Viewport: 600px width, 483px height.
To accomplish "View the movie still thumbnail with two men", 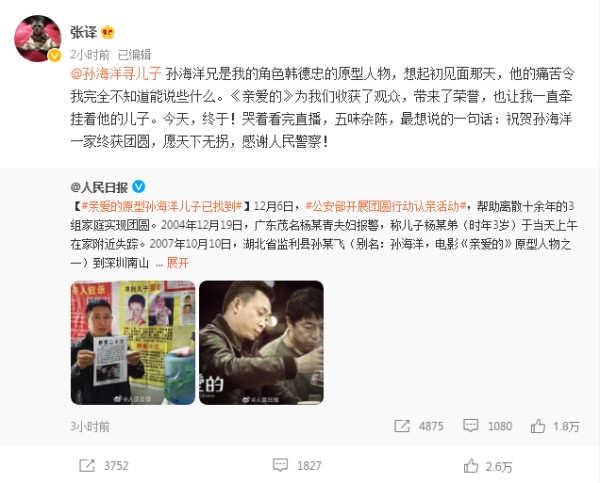I will point(261,343).
